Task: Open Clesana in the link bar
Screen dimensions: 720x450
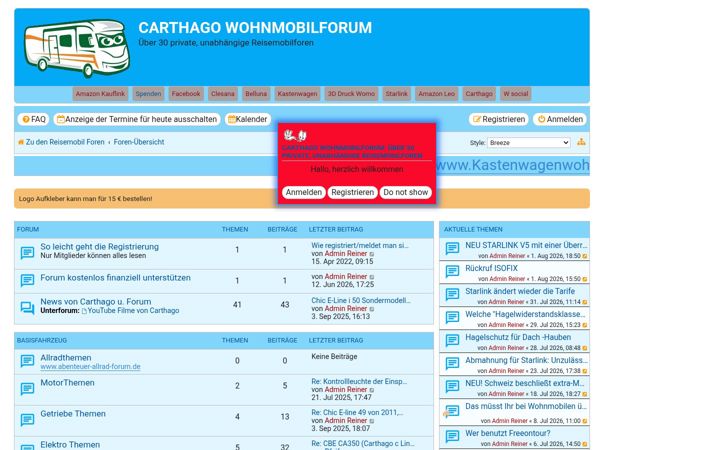Action: (223, 94)
